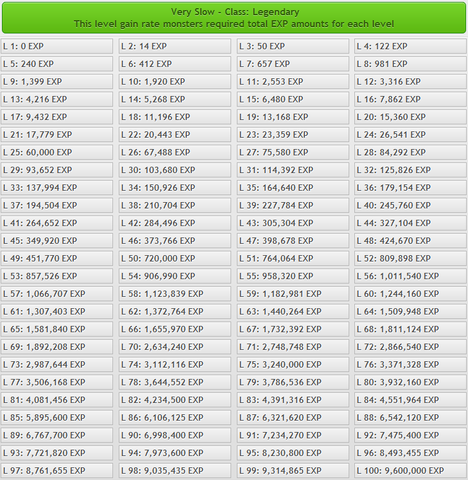Select the L 76: 3,371,328 EXP cell
The height and width of the screenshot is (480, 468).
410,364
